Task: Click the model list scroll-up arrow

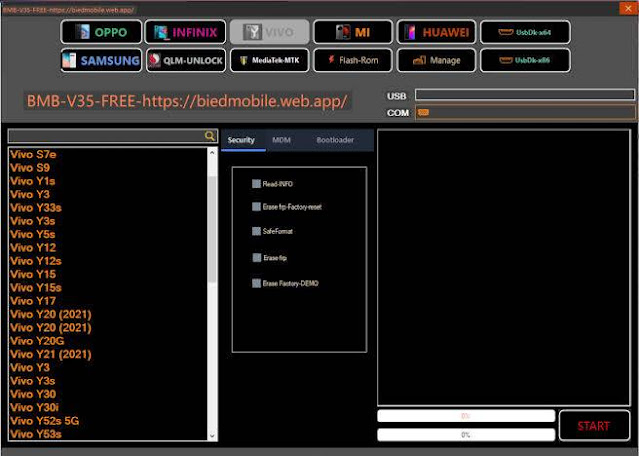Action: pyautogui.click(x=212, y=152)
